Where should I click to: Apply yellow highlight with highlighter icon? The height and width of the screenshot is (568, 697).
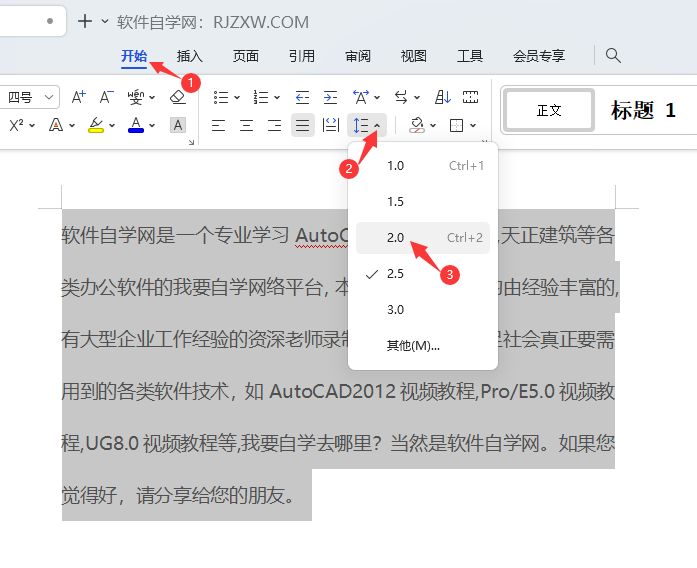point(96,125)
